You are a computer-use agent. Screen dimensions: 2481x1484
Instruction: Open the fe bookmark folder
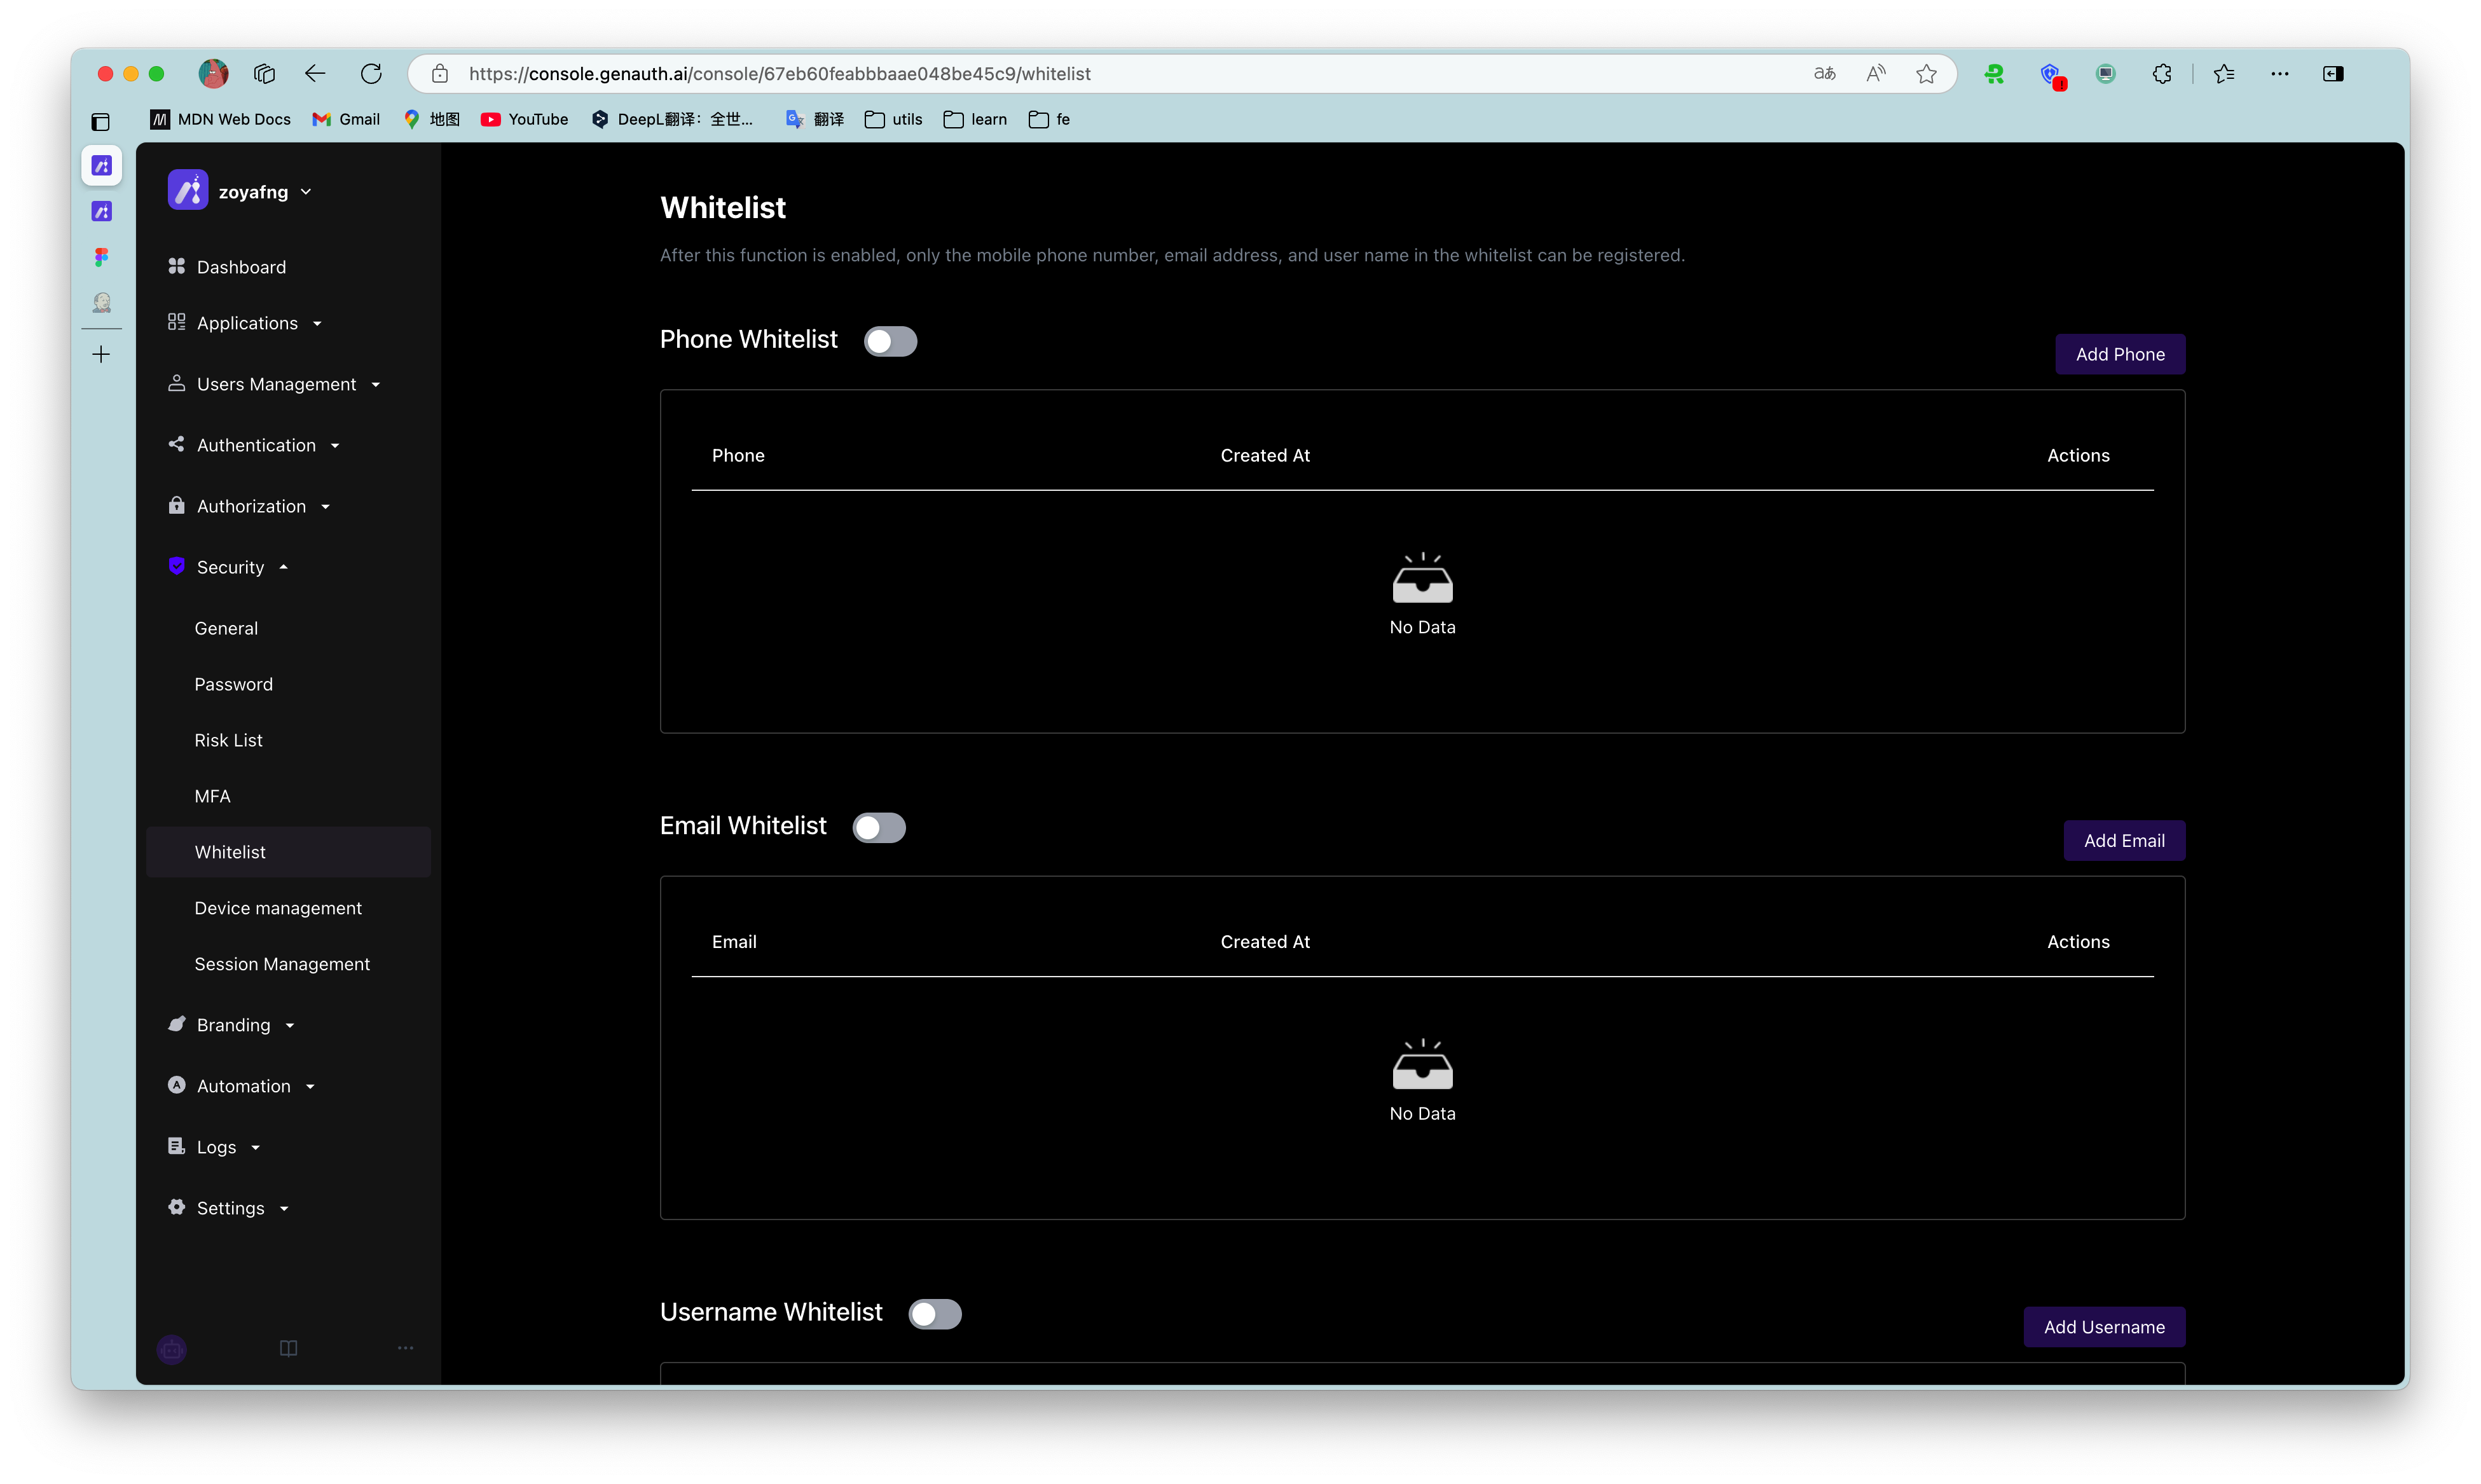tap(1049, 119)
